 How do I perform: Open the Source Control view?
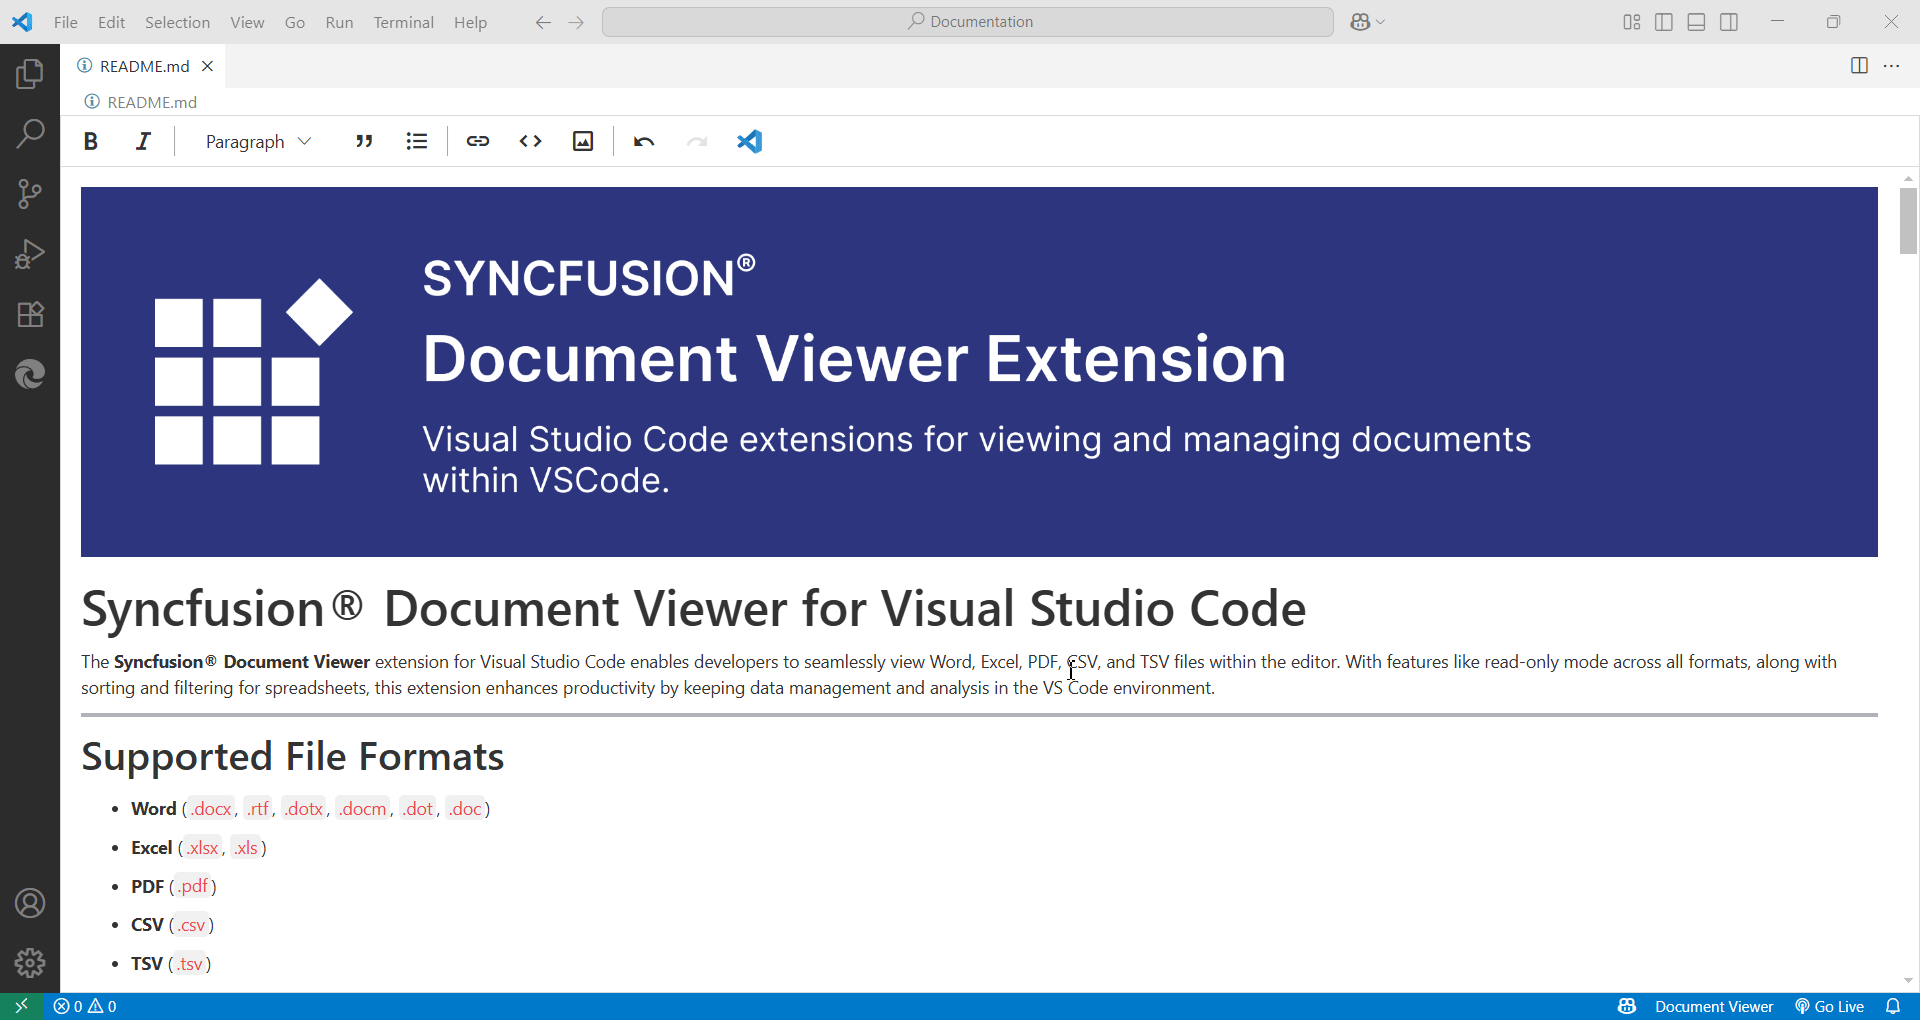click(30, 194)
